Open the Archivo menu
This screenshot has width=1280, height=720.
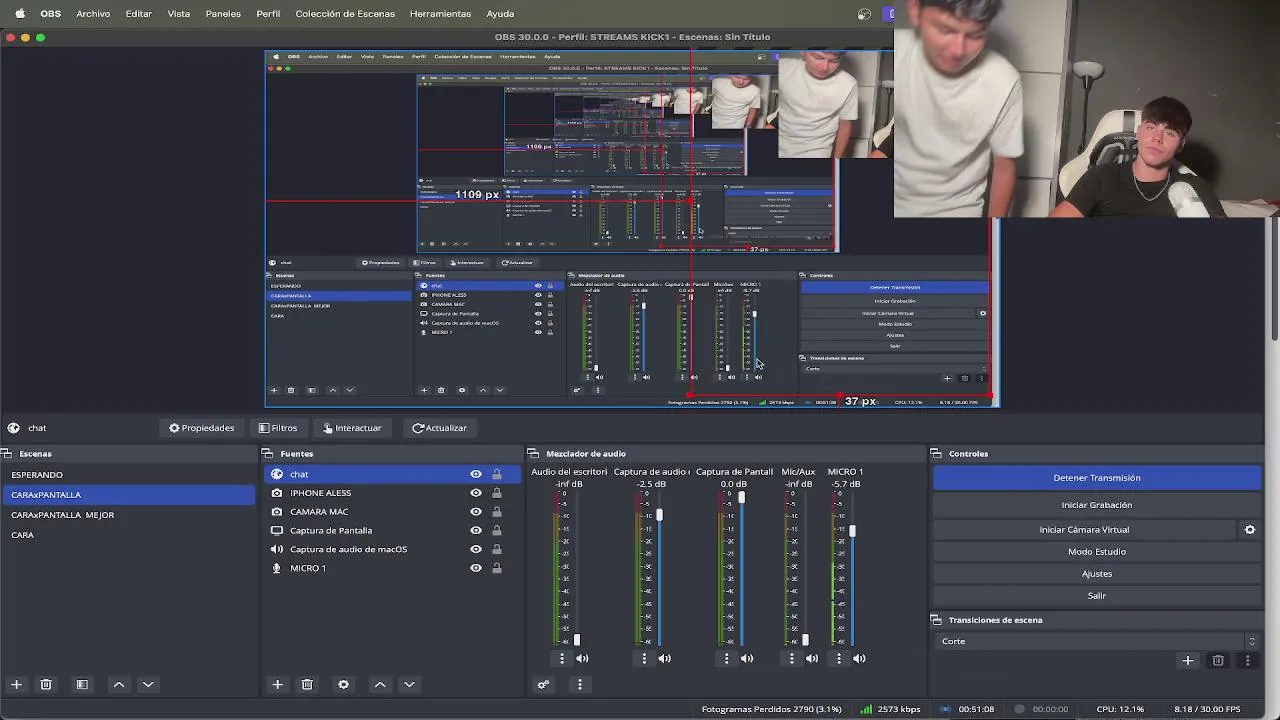[x=93, y=14]
